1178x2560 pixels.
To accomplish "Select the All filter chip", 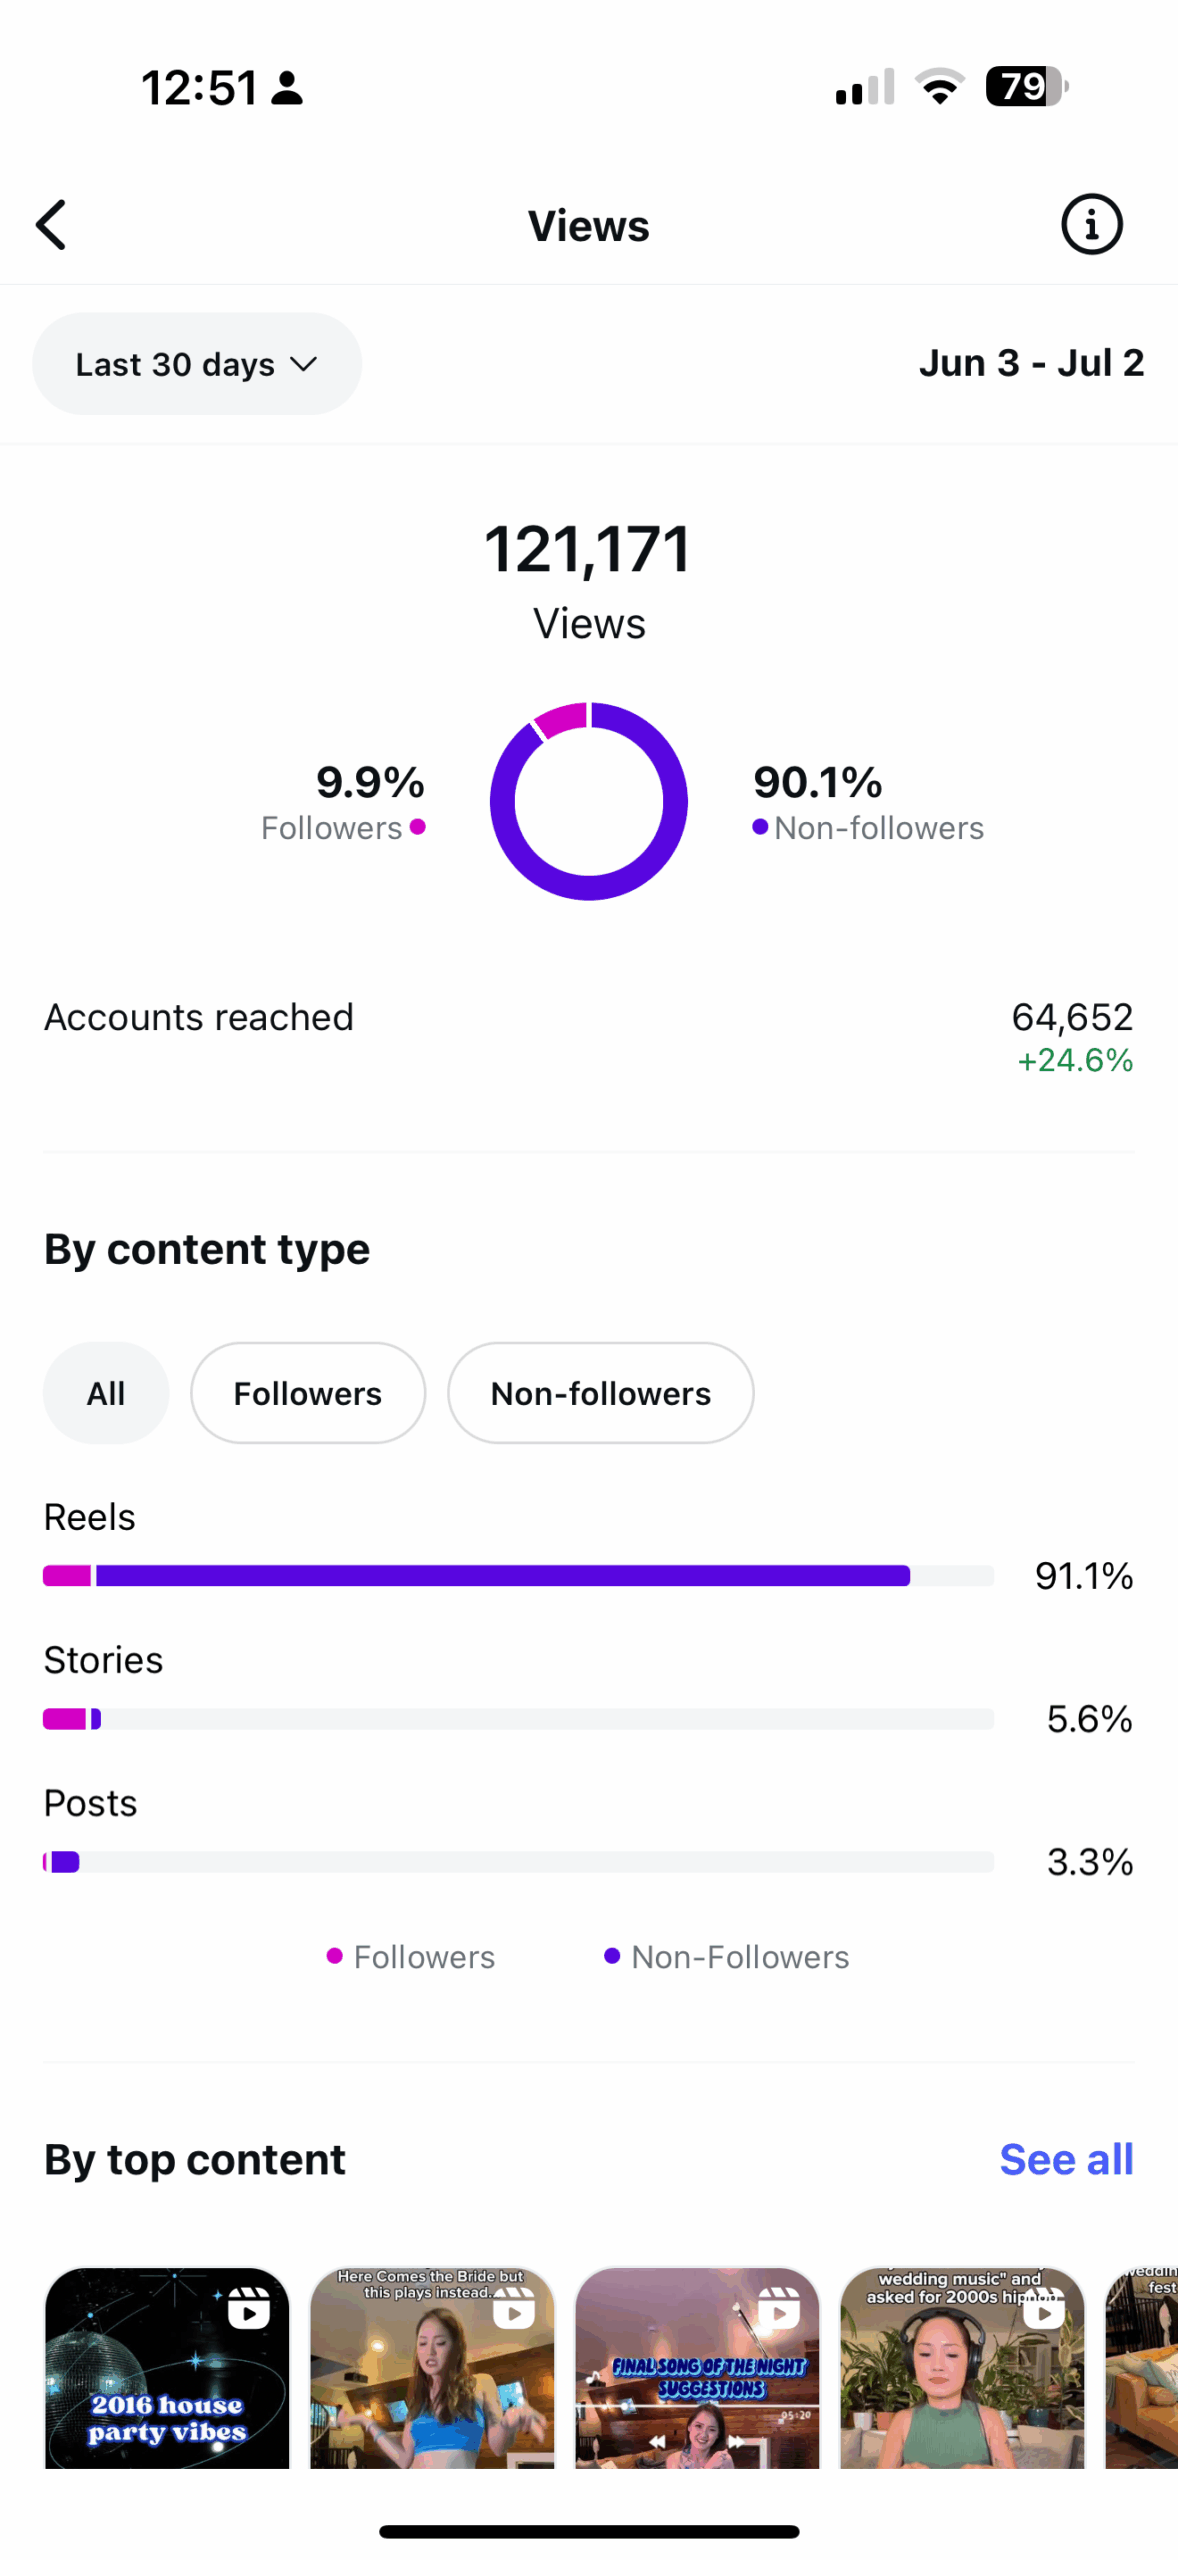I will click(106, 1393).
